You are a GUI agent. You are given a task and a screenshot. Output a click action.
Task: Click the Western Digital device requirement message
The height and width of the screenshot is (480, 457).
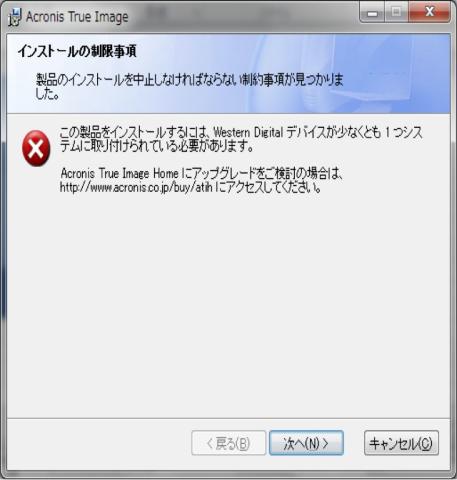coord(241,139)
